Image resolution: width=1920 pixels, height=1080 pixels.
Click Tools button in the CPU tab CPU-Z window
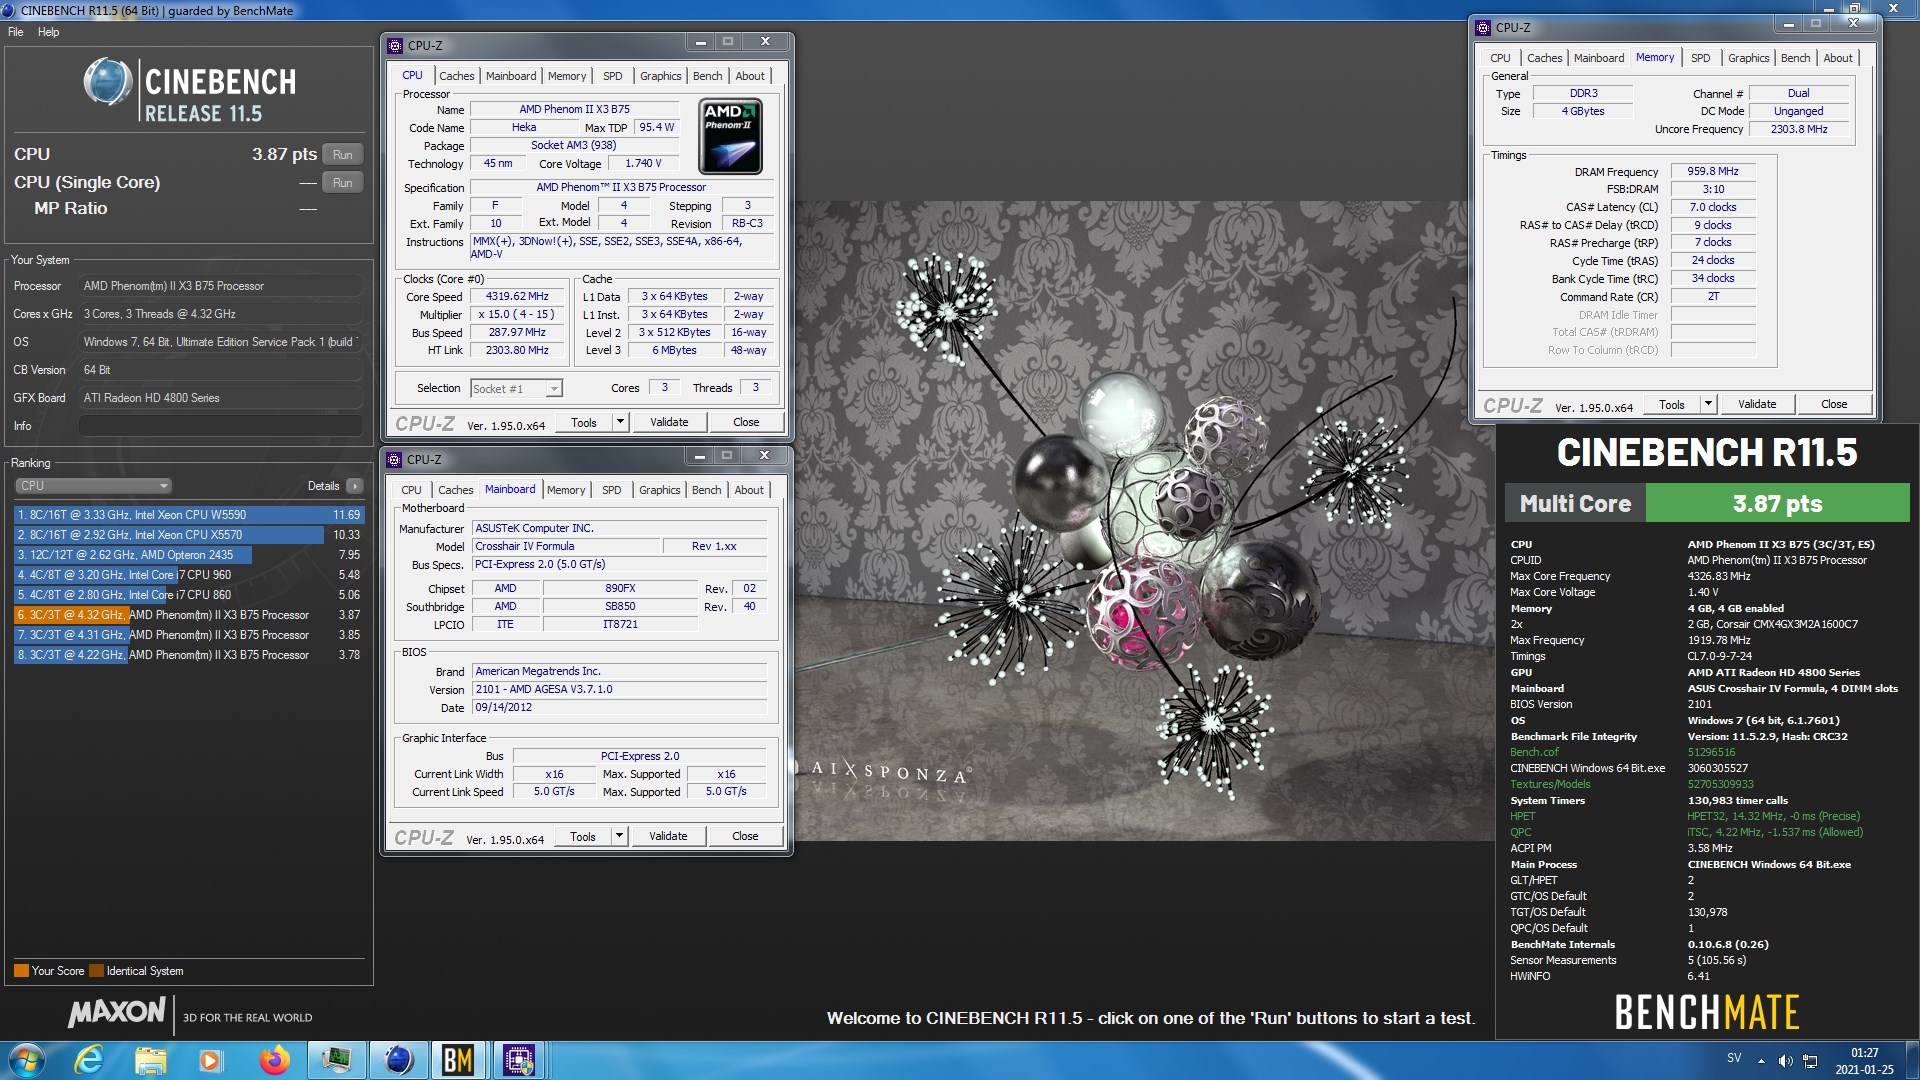tap(584, 422)
